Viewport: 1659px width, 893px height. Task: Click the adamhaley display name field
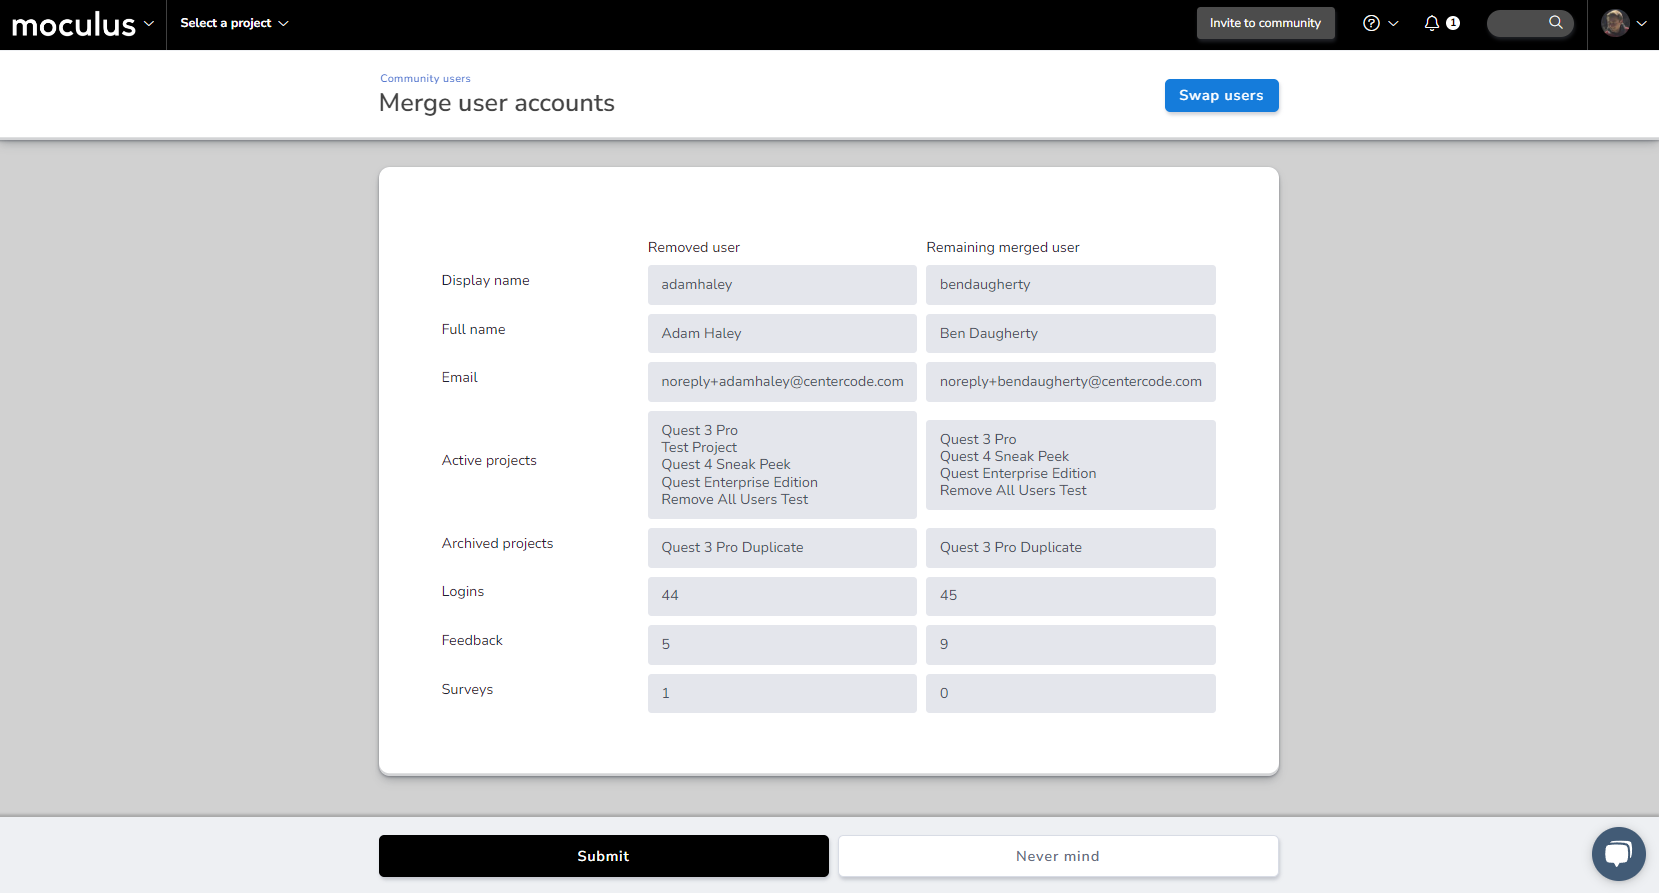tap(781, 285)
